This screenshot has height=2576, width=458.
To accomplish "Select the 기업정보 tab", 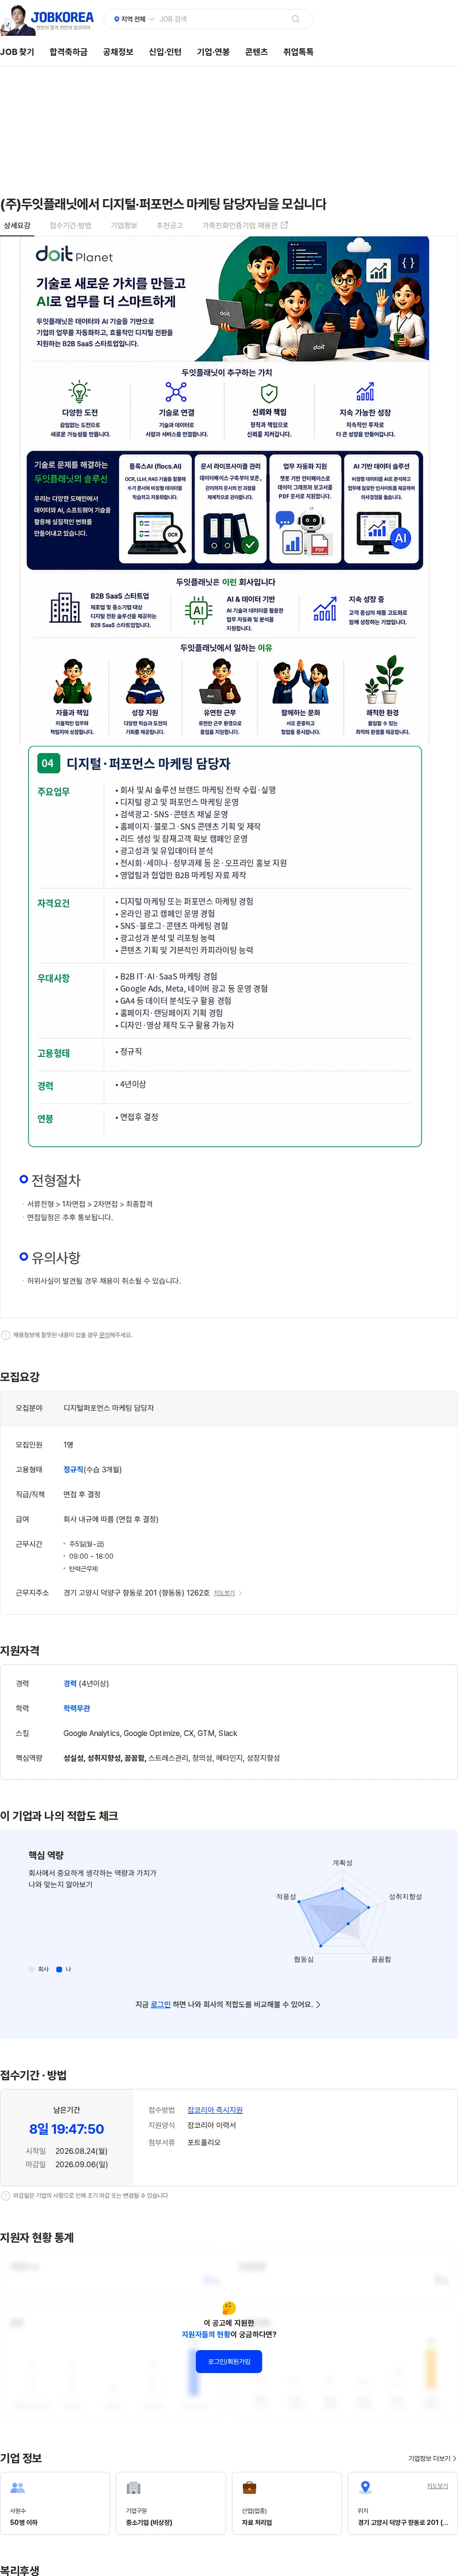I will [123, 226].
